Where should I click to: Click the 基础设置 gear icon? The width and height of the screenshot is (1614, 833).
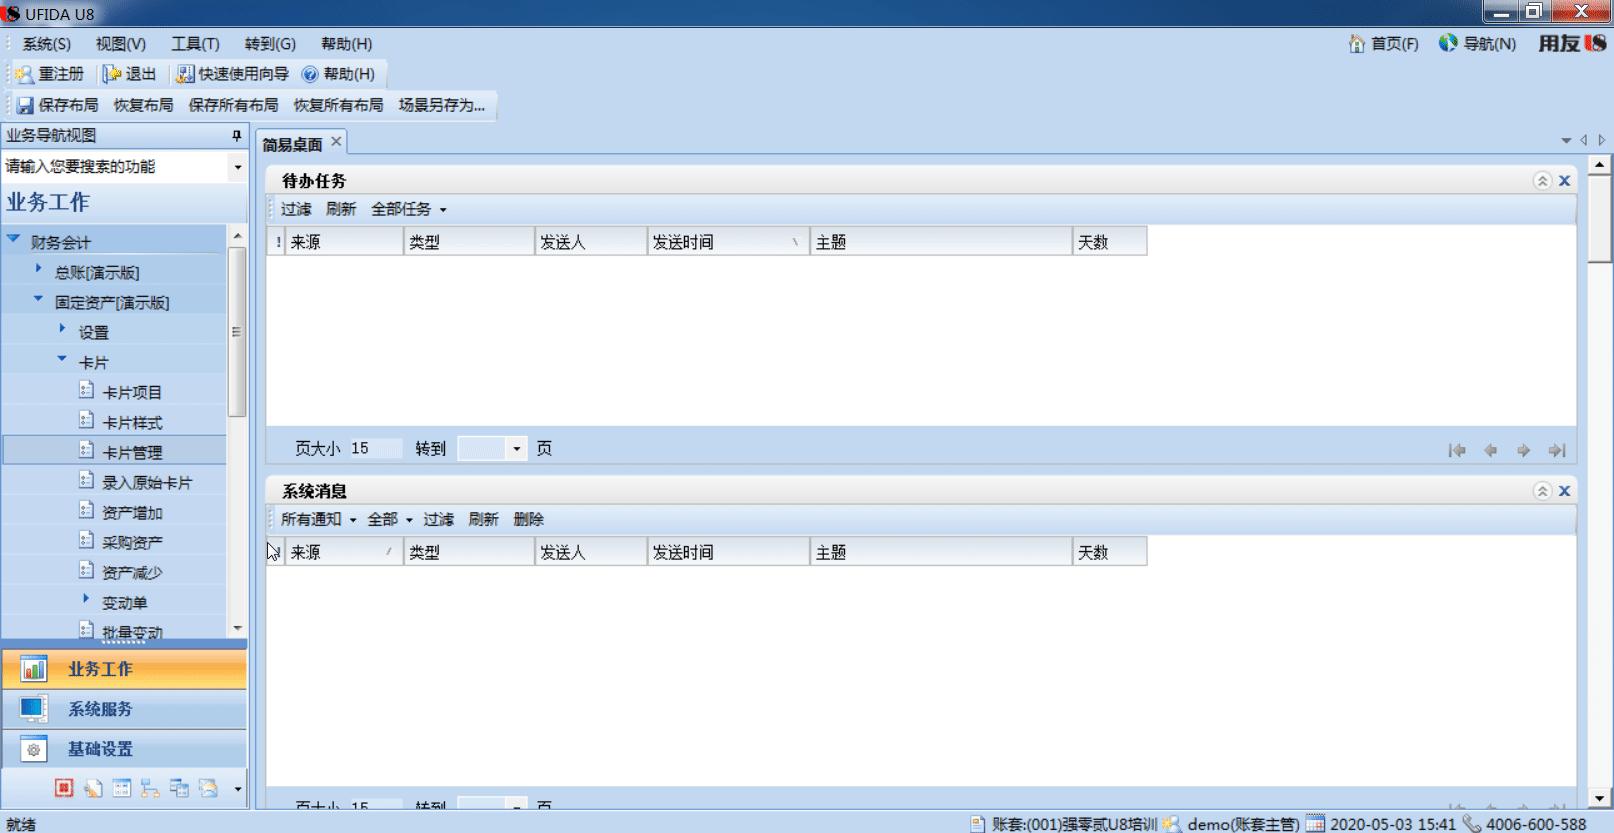34,749
